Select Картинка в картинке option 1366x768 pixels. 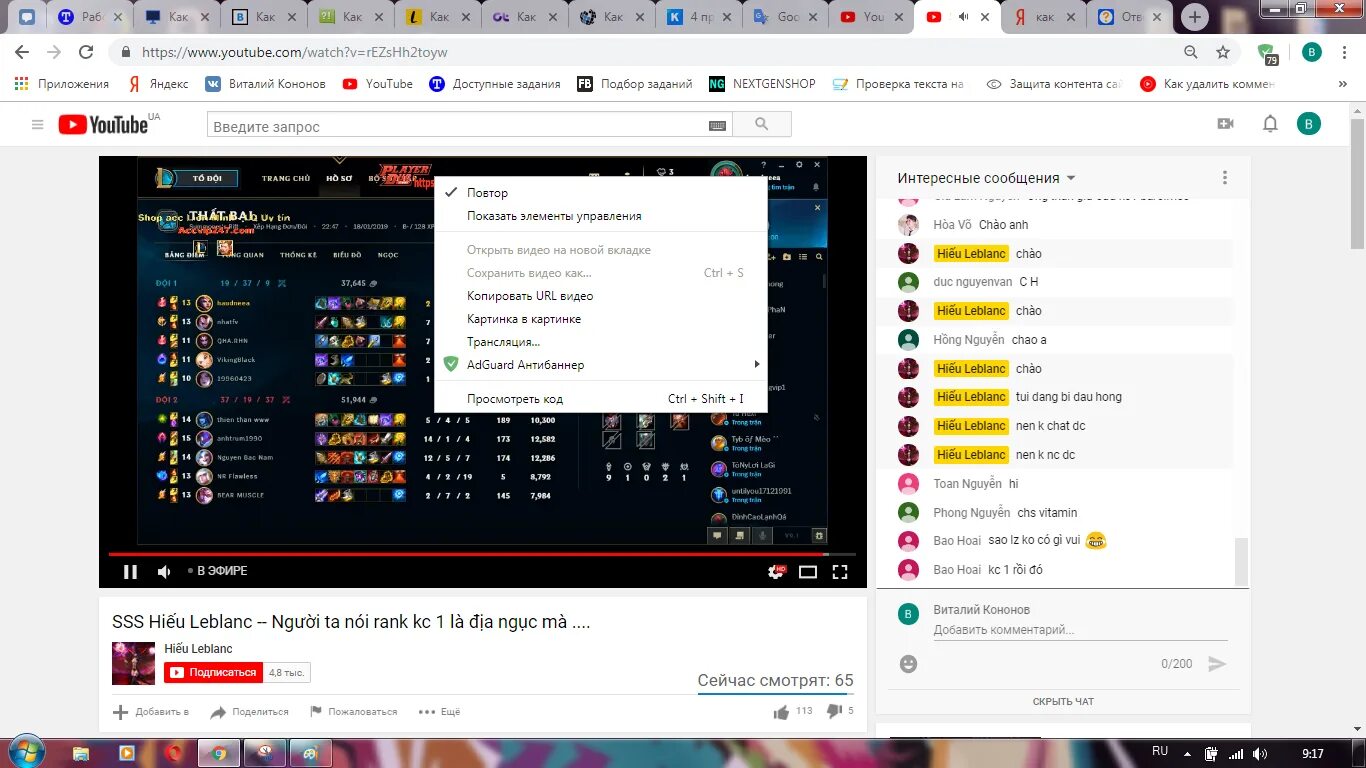click(x=600, y=319)
